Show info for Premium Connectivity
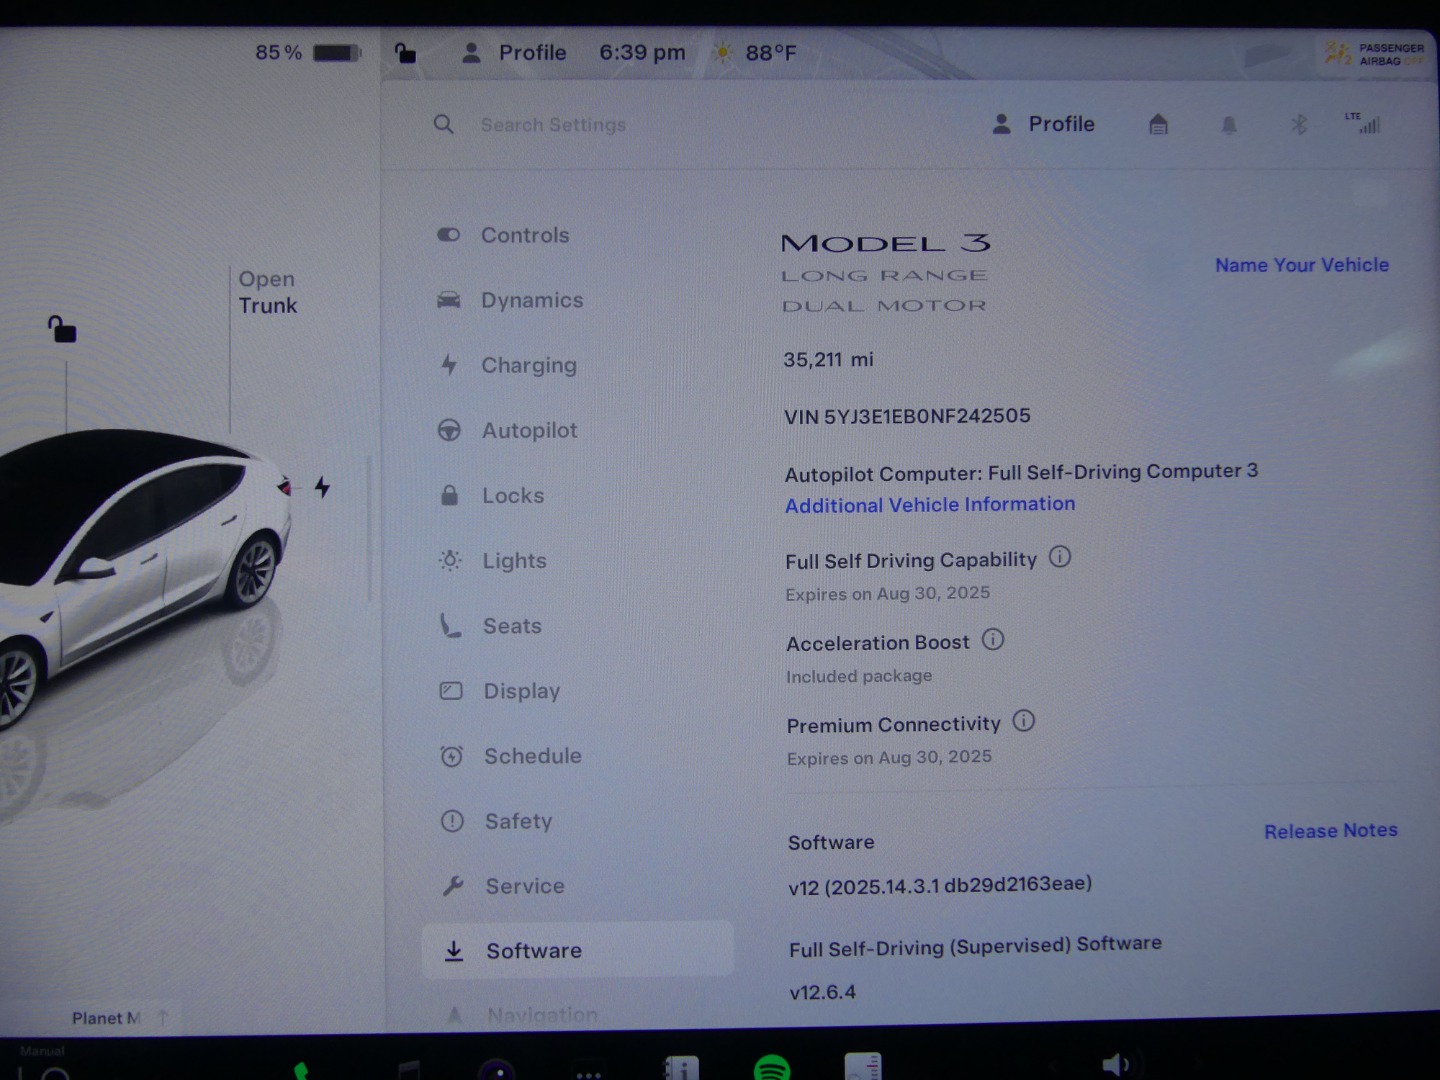Screen dimensions: 1440x1080 (x=1024, y=721)
